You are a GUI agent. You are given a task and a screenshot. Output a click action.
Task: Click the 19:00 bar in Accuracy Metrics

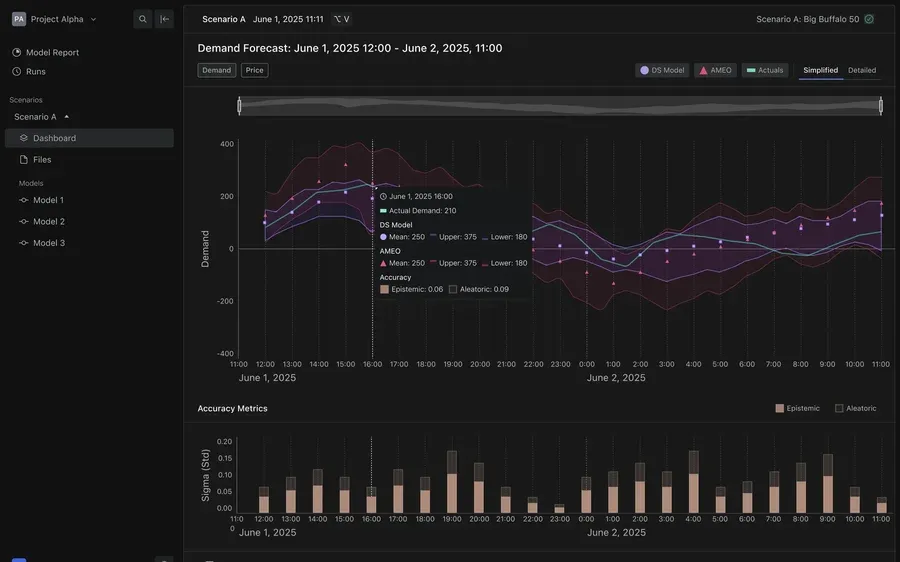click(x=452, y=482)
